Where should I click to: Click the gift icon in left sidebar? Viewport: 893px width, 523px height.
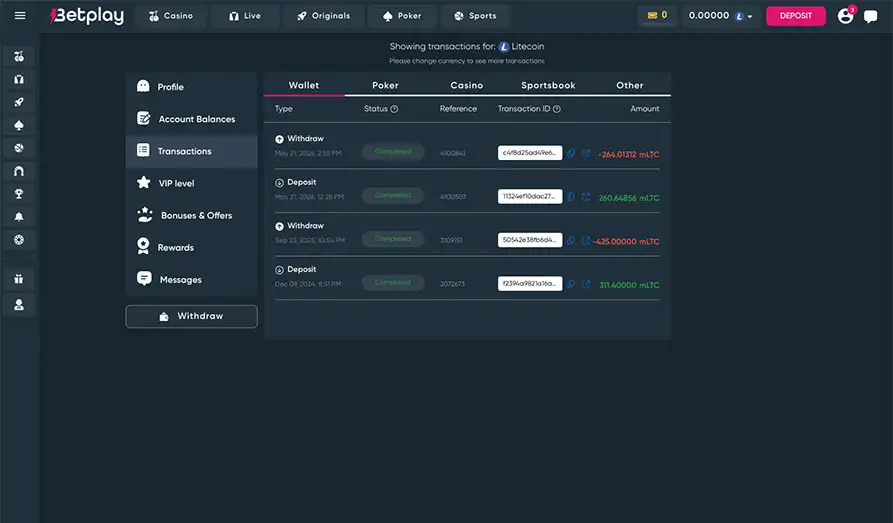19,279
